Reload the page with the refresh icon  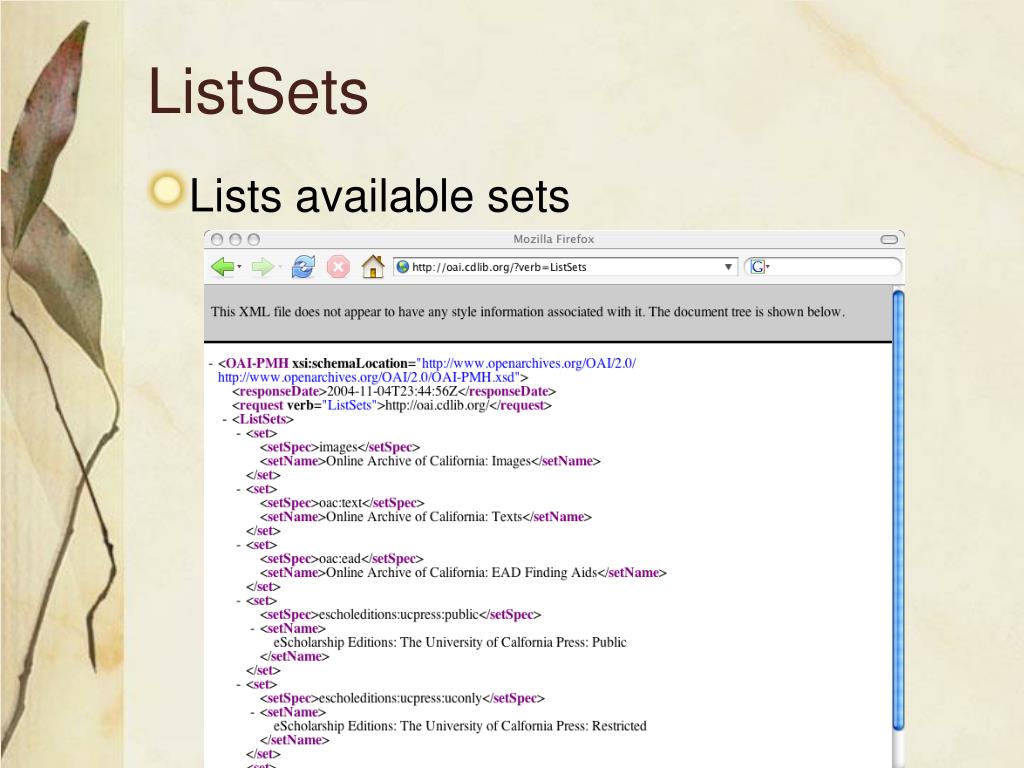click(303, 266)
